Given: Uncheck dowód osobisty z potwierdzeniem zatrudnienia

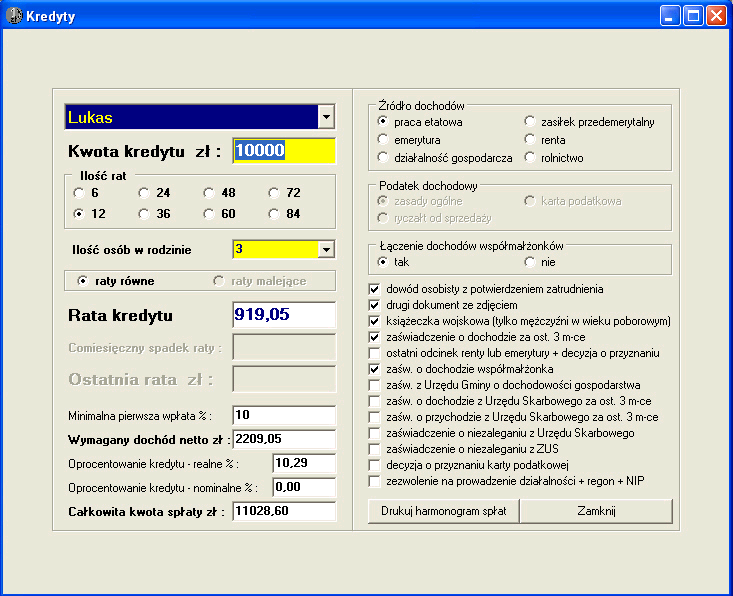Looking at the screenshot, I should click(x=375, y=289).
